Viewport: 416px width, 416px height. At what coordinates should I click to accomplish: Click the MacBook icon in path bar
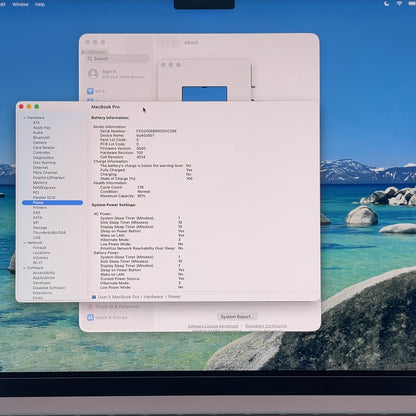coord(94,297)
